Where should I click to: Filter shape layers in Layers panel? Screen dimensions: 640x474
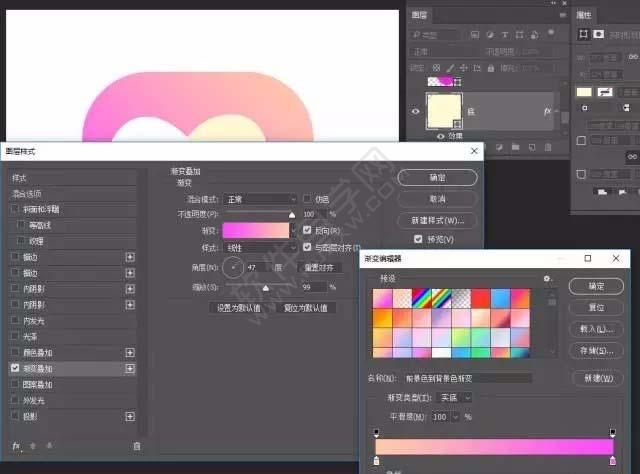point(519,35)
